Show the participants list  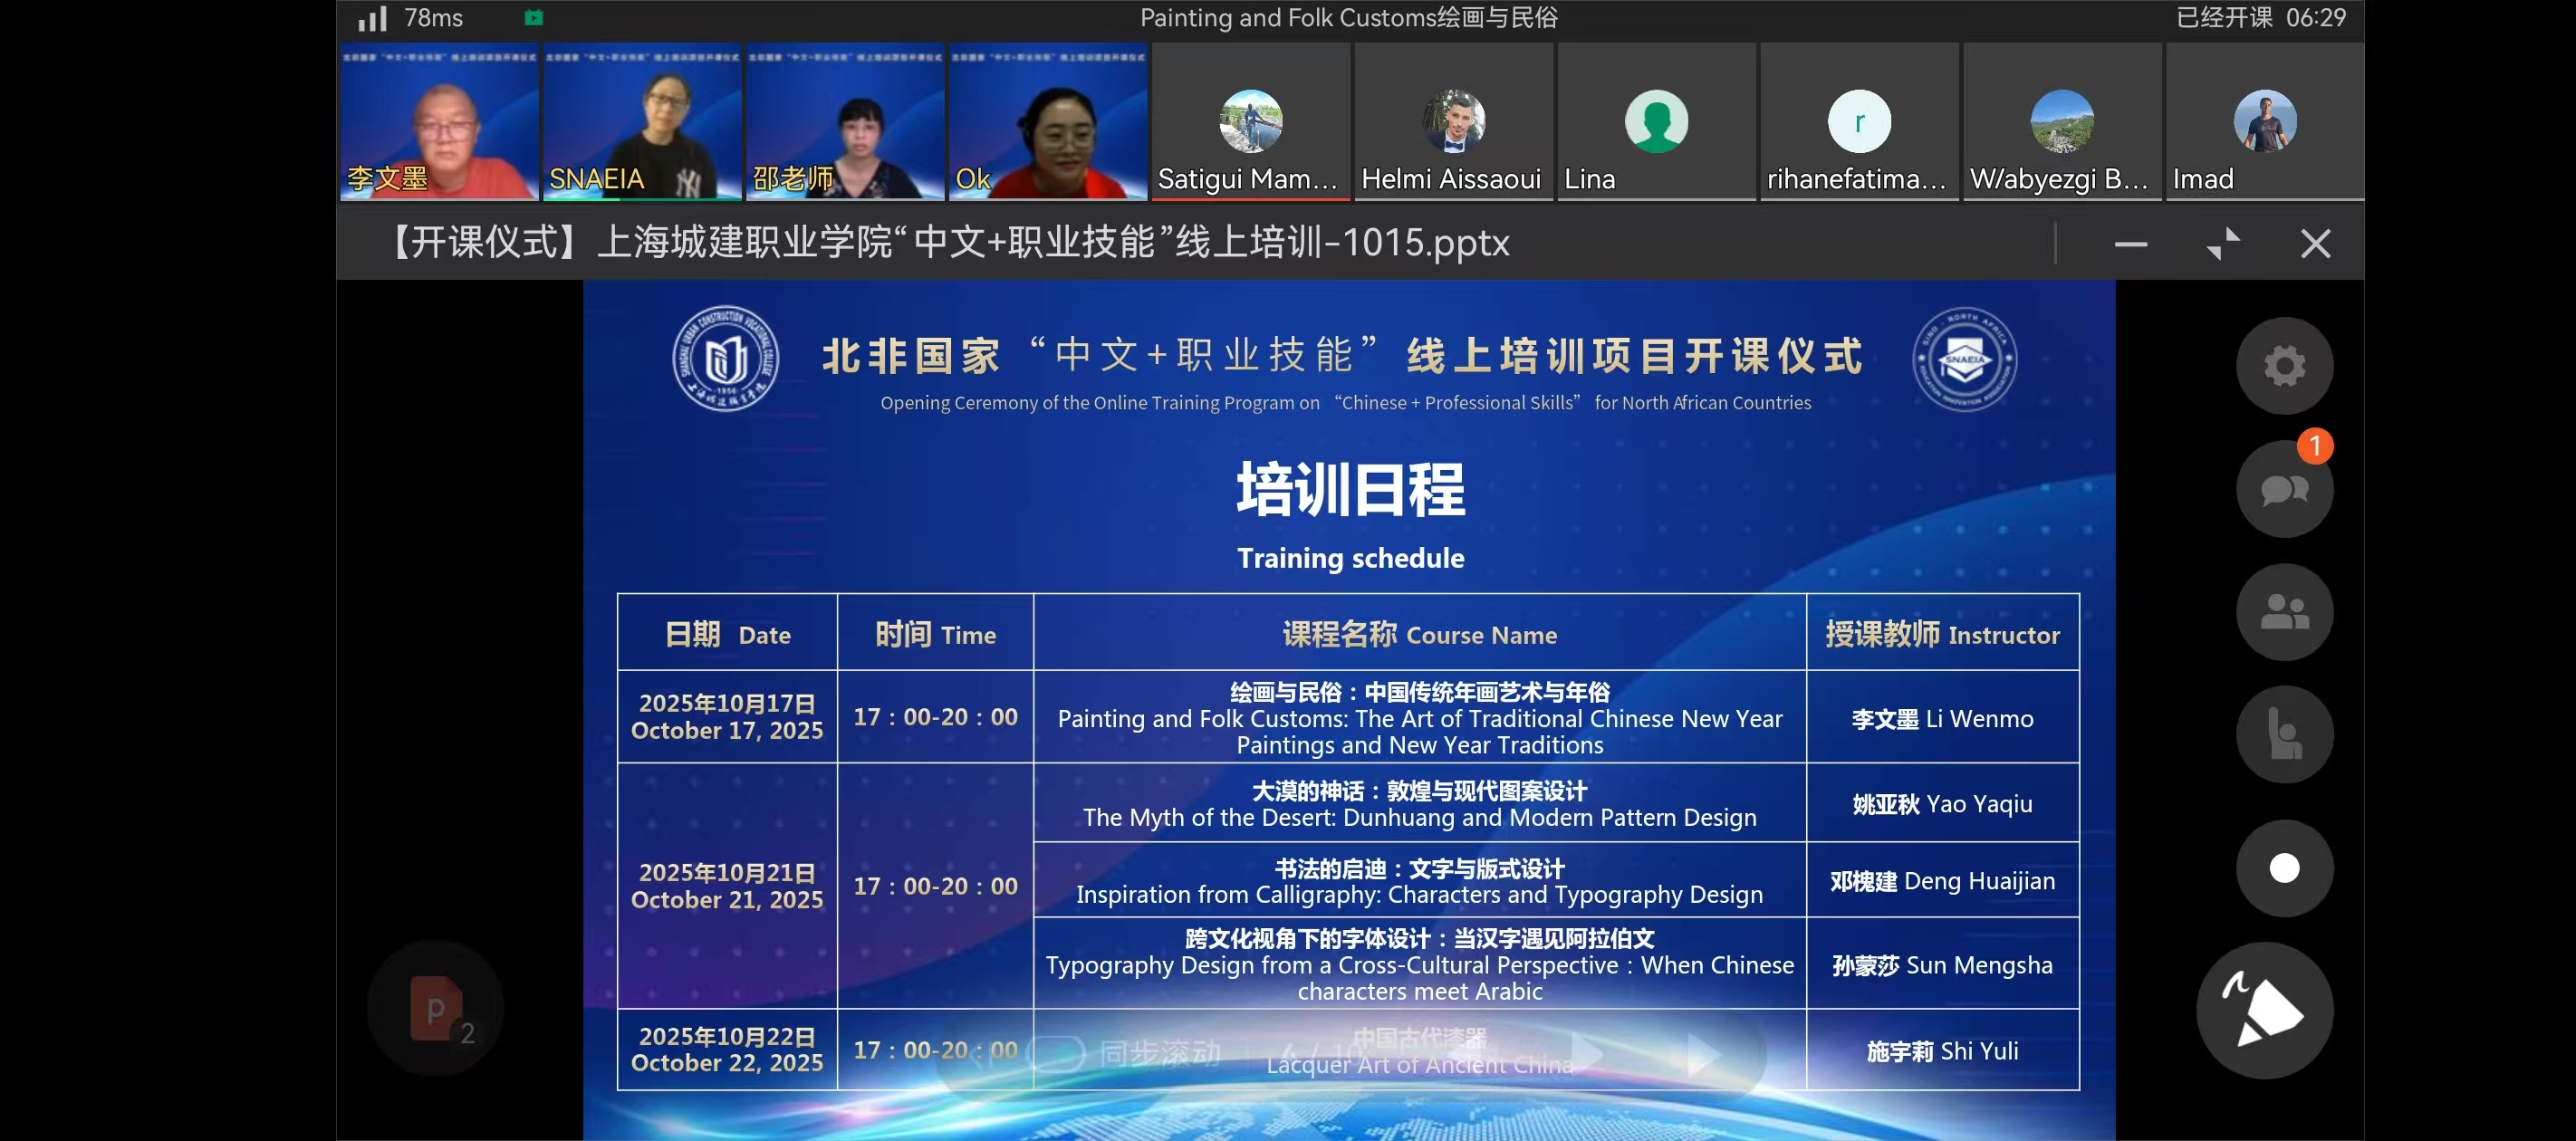[2284, 612]
